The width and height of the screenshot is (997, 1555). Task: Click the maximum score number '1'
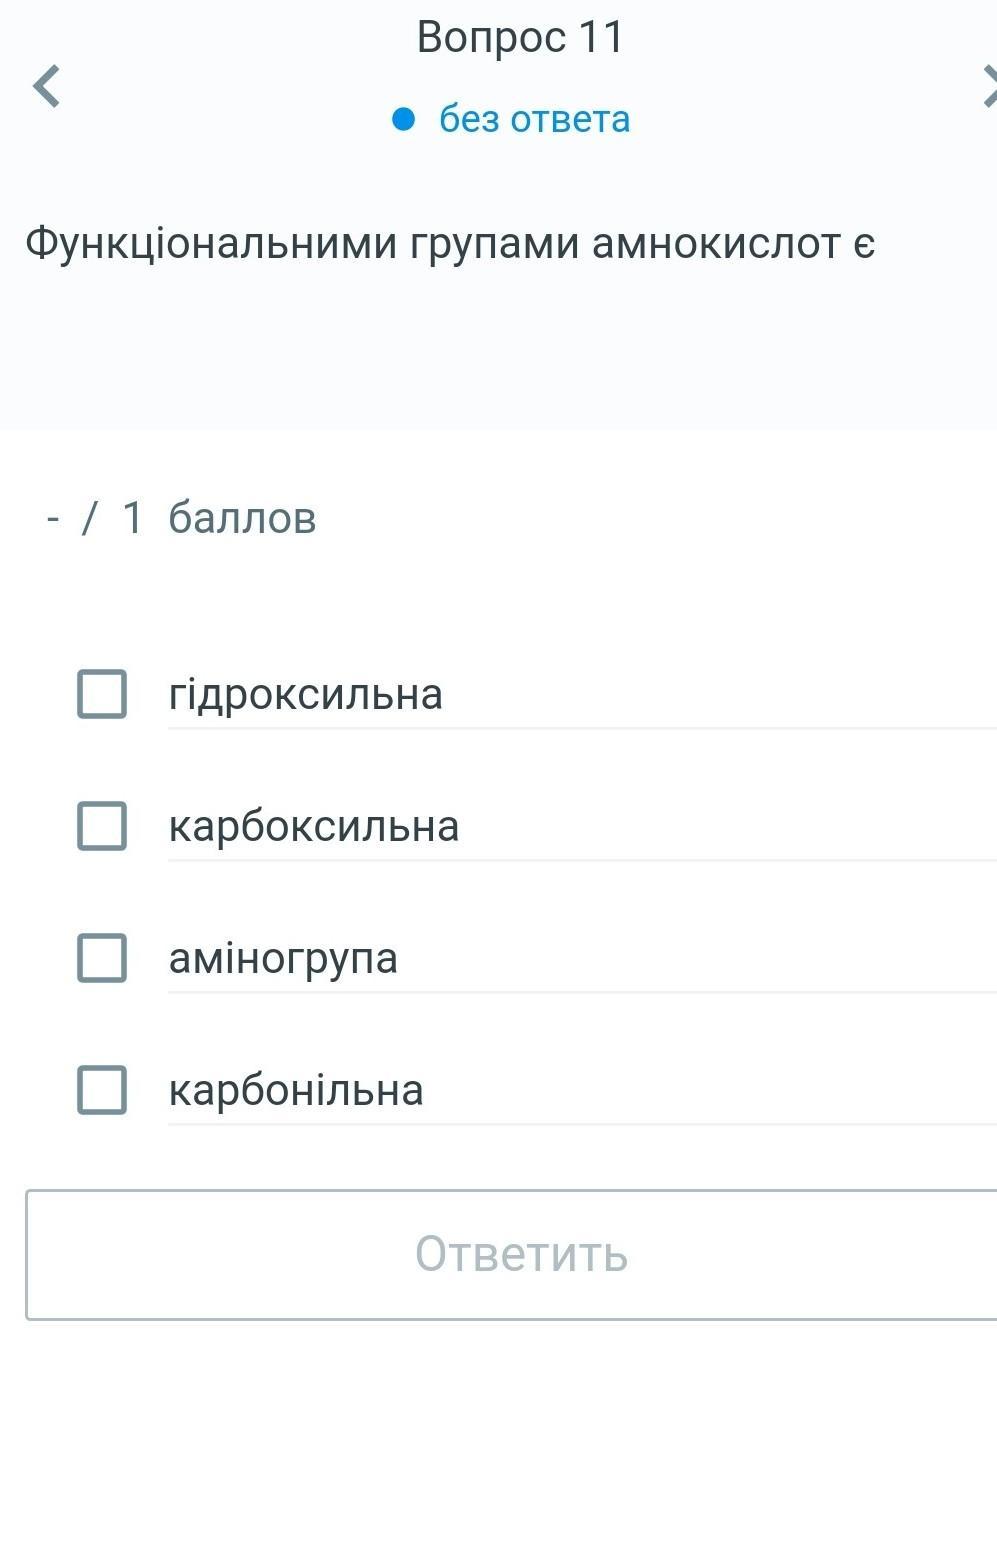pos(132,518)
